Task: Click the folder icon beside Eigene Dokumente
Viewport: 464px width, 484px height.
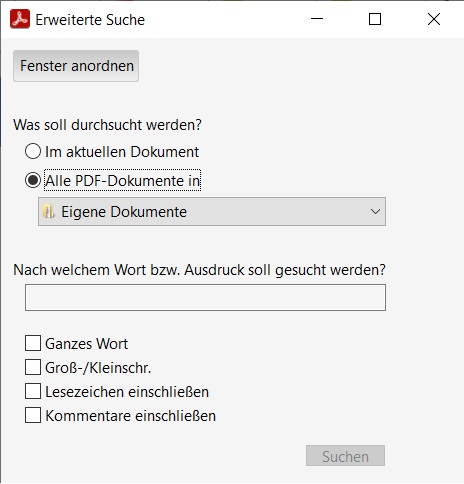Action: click(48, 212)
